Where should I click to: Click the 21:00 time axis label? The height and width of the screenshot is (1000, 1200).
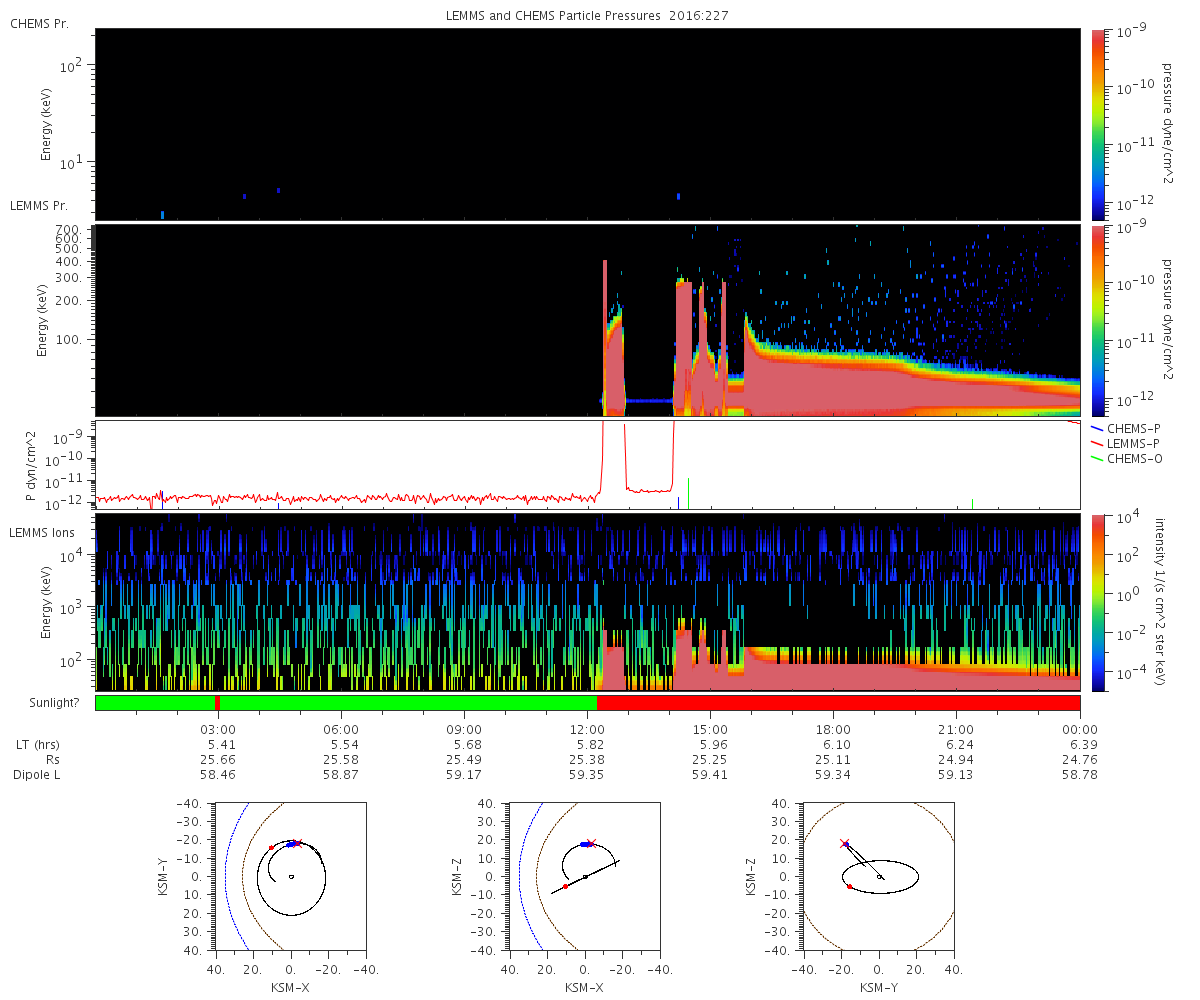(x=957, y=729)
